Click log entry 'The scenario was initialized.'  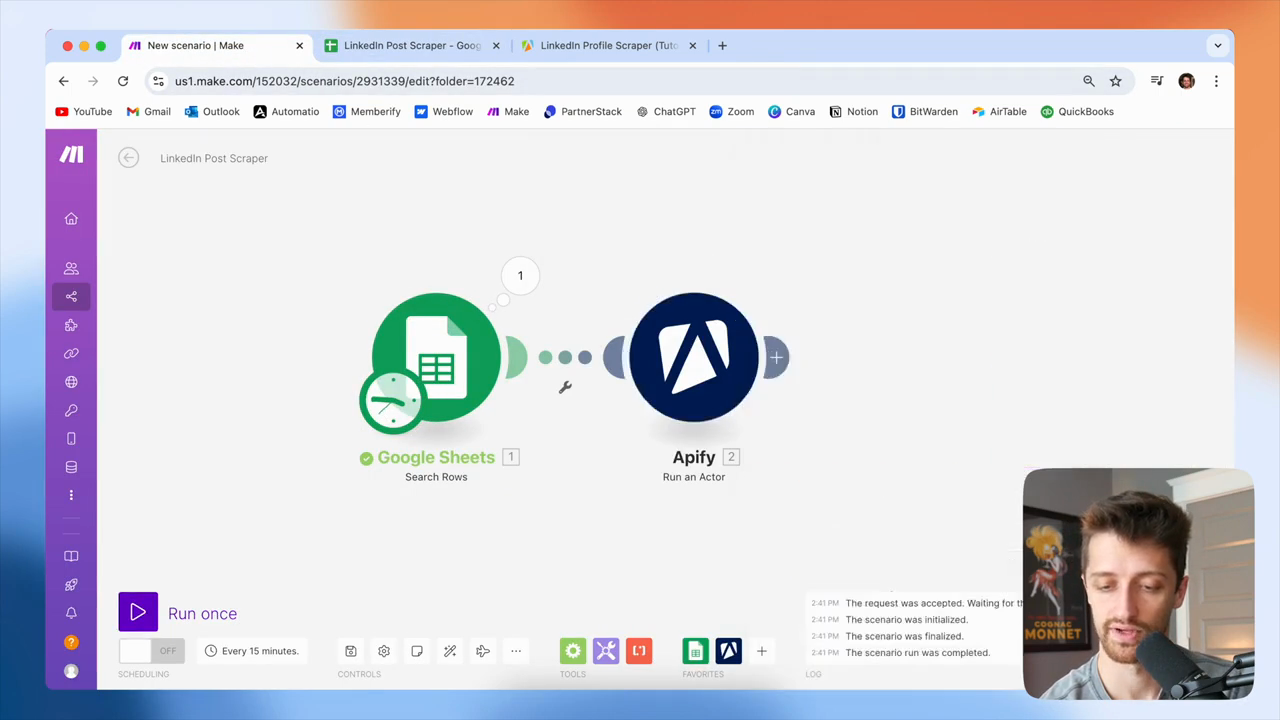tap(907, 620)
